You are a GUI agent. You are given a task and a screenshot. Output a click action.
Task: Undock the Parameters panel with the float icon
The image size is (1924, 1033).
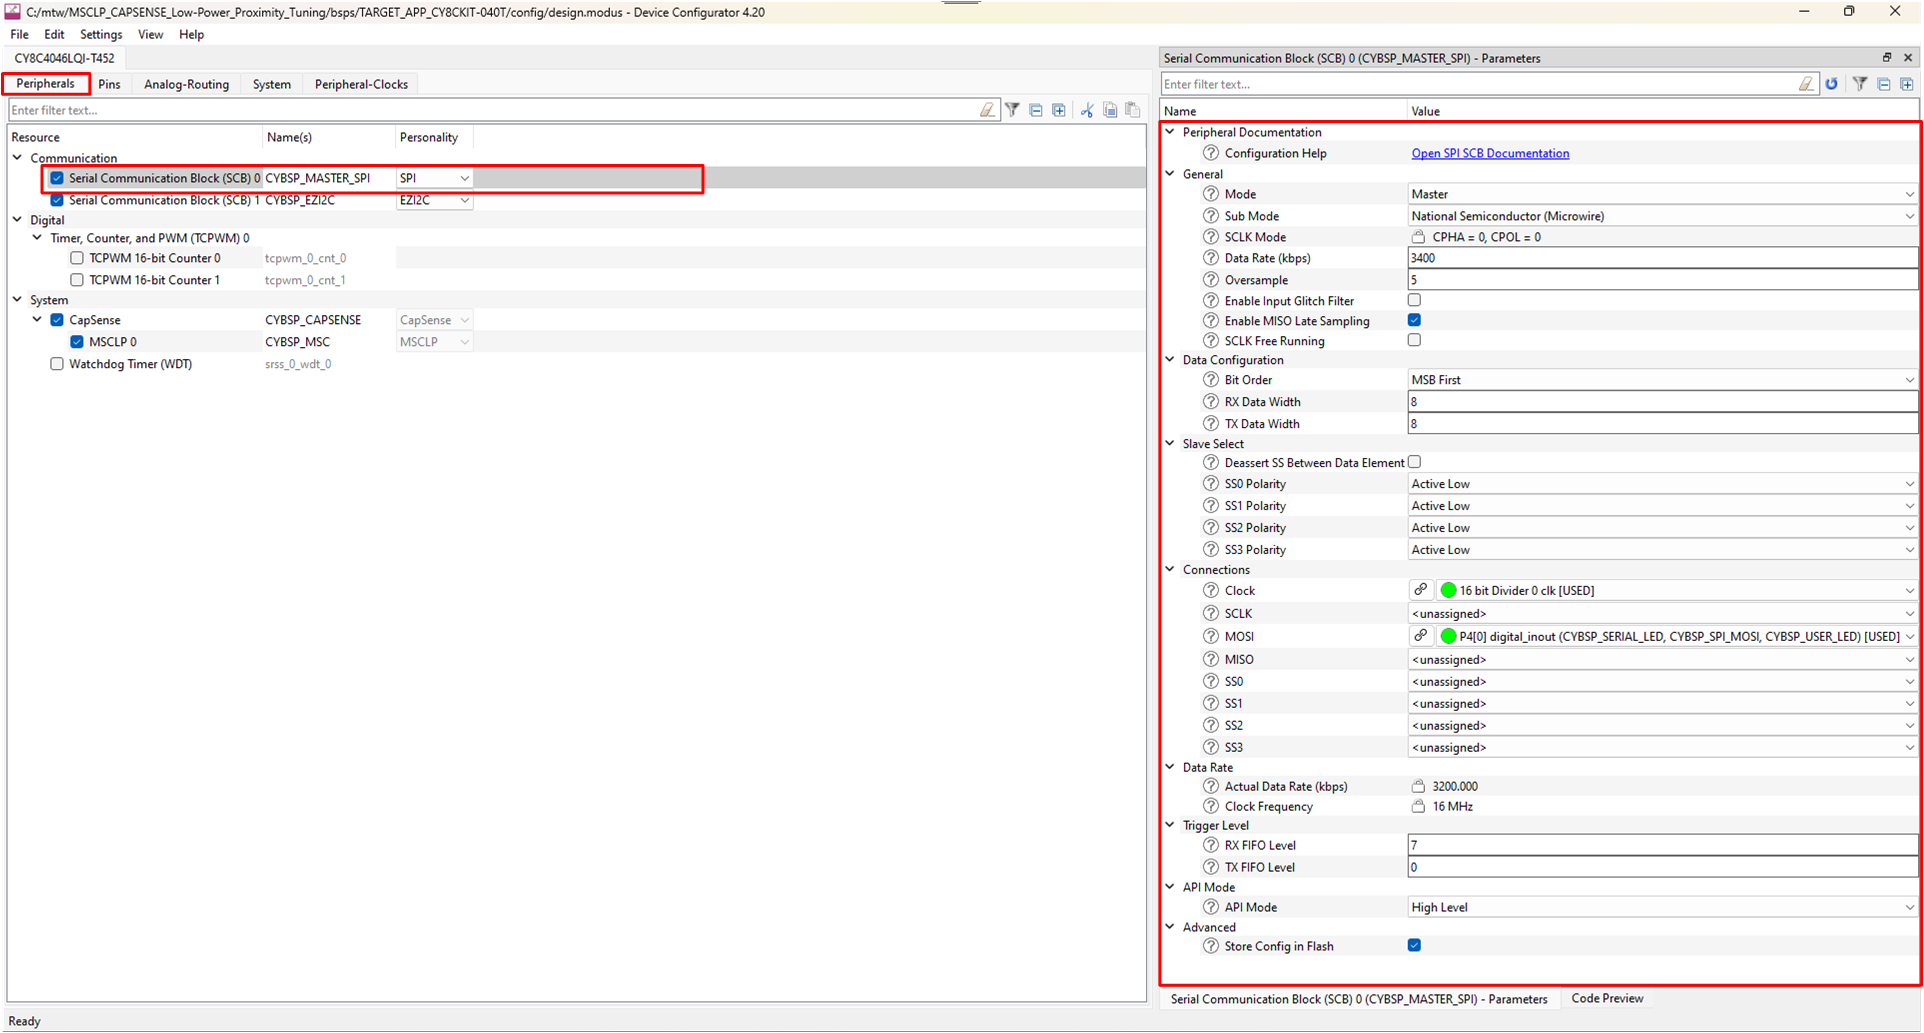pyautogui.click(x=1887, y=58)
